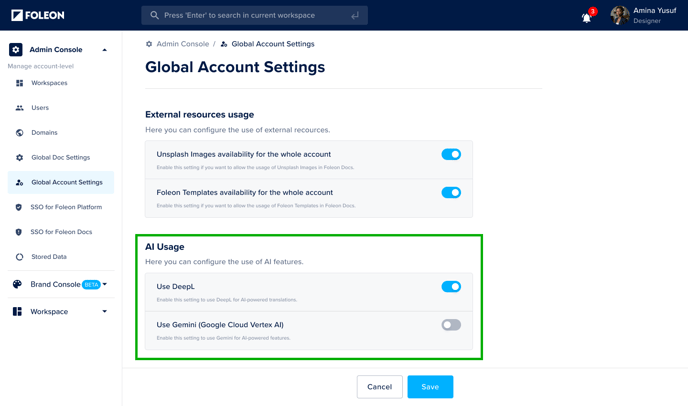
Task: Click the workspace search input field
Action: tap(254, 15)
